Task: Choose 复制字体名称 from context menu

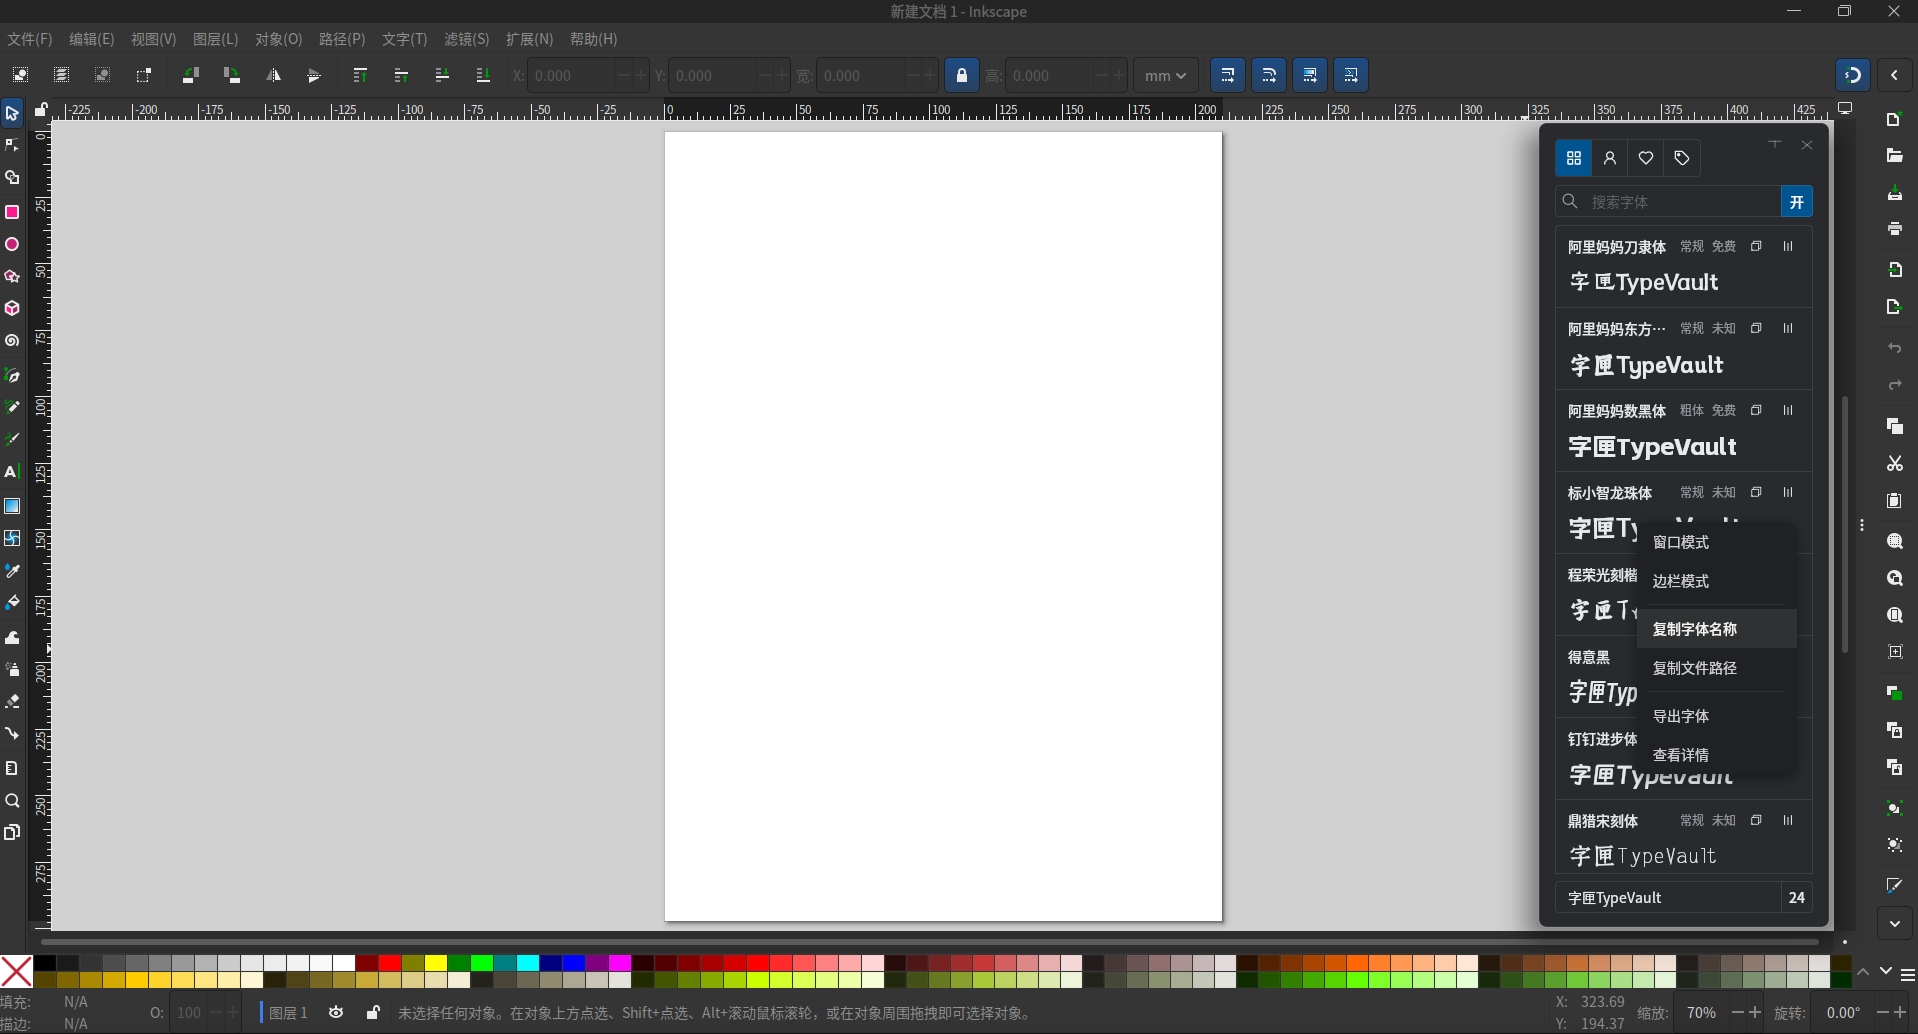Action: 1695,629
